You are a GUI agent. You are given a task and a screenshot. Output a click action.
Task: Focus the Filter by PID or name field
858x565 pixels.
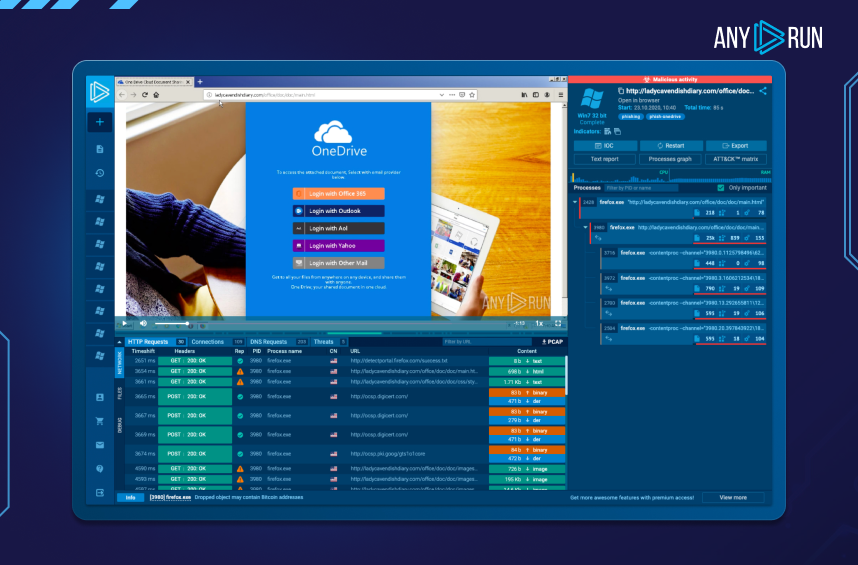[x=641, y=188]
